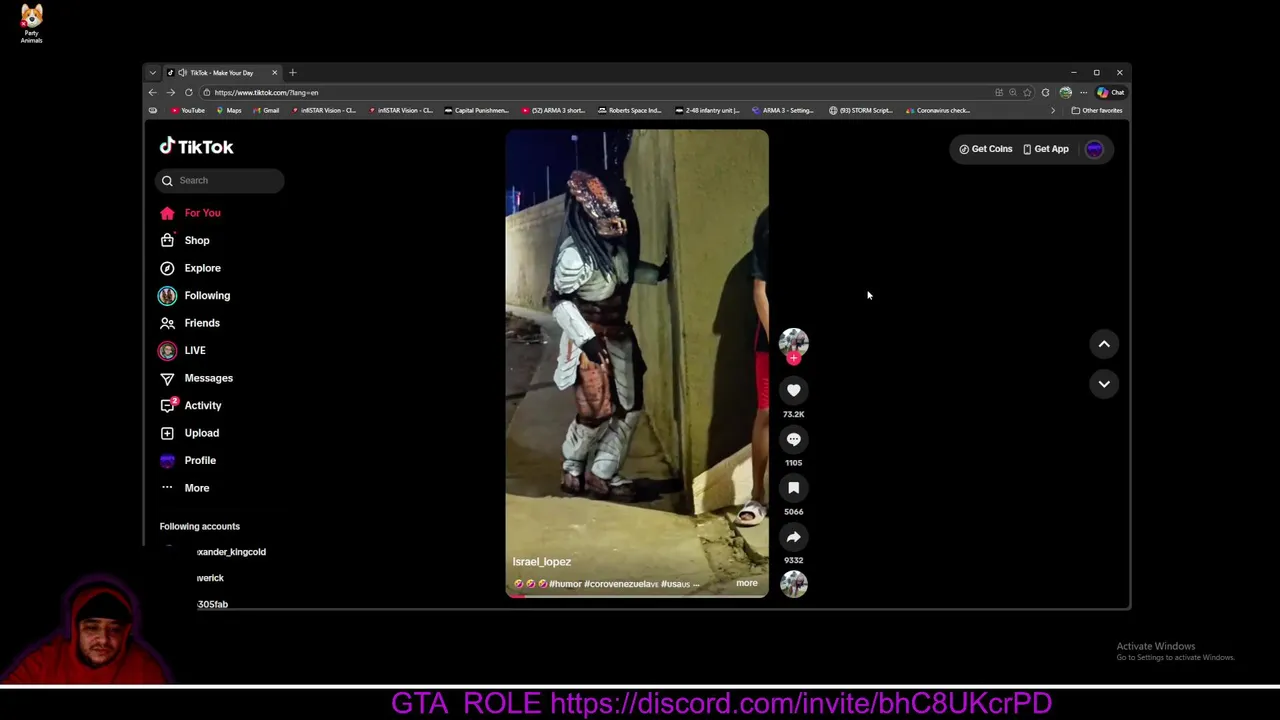Open the browser Settings and more menu
The width and height of the screenshot is (1280, 720).
tap(1083, 92)
